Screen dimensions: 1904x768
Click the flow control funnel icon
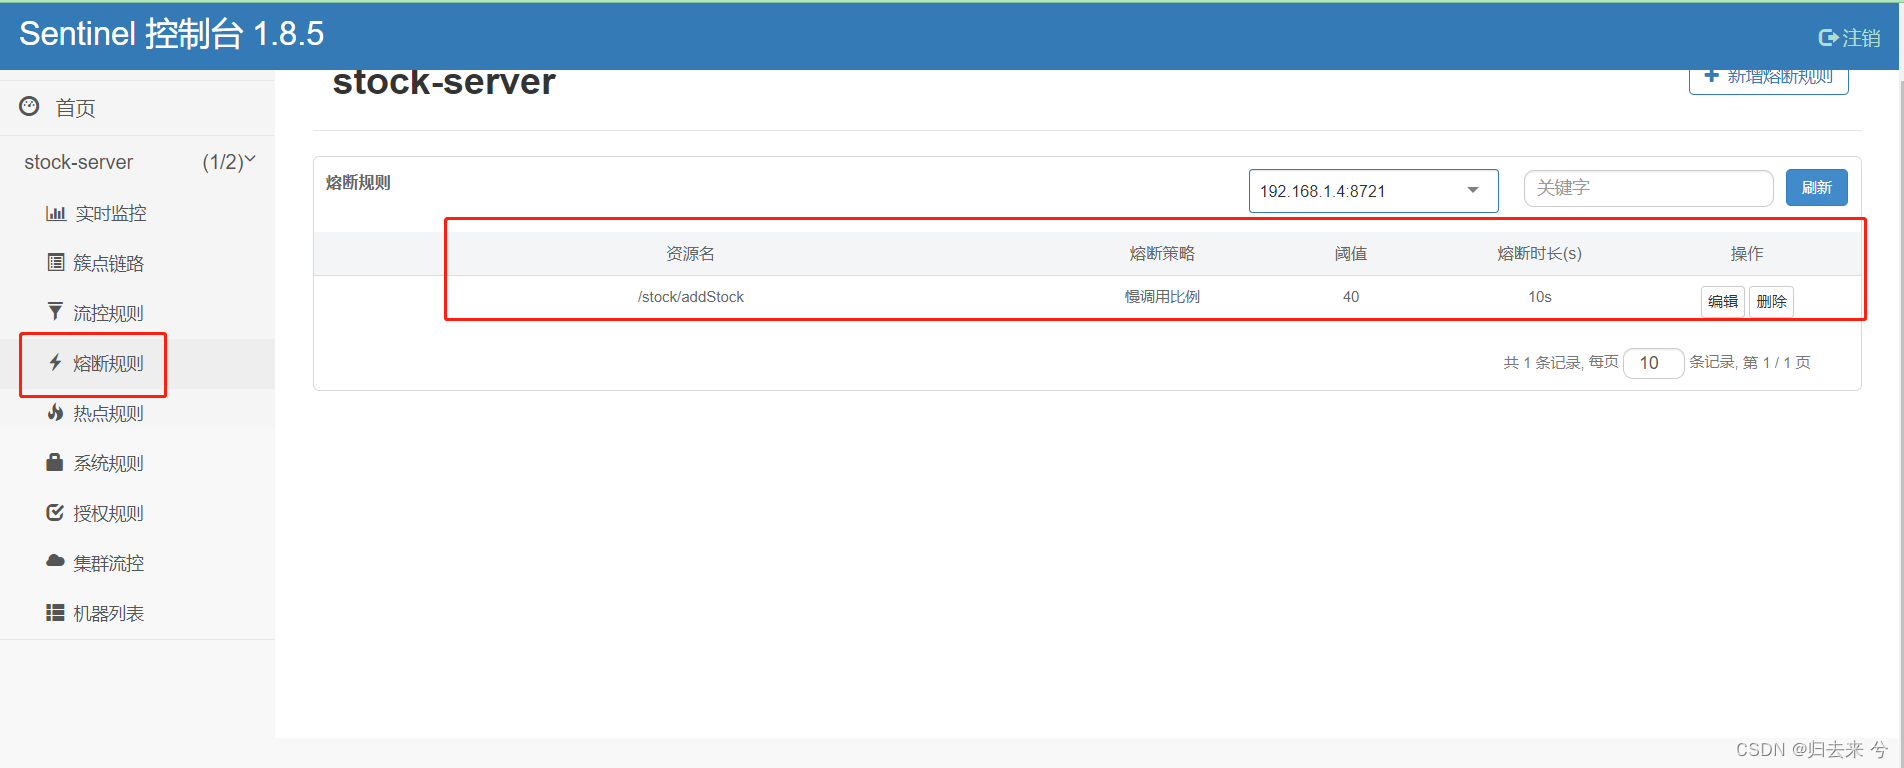pos(55,311)
